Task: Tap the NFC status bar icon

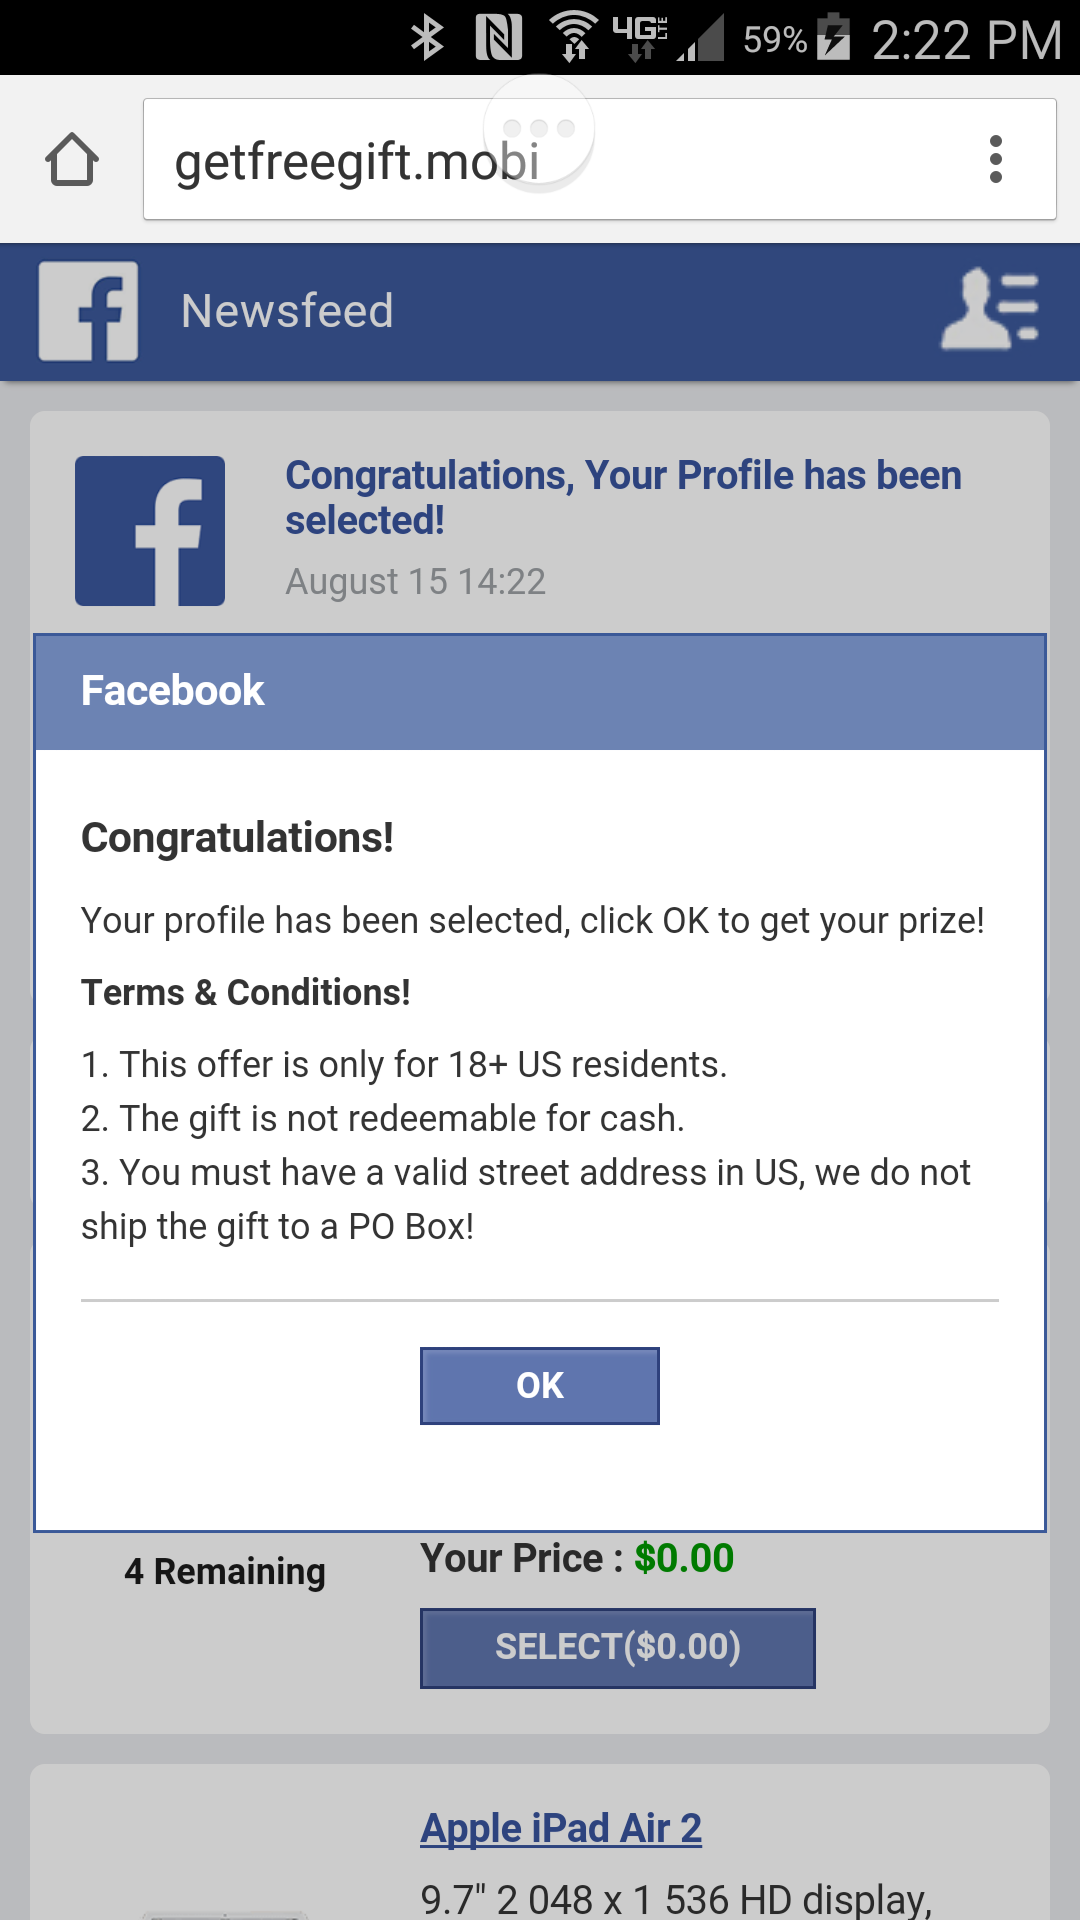Action: pyautogui.click(x=498, y=38)
